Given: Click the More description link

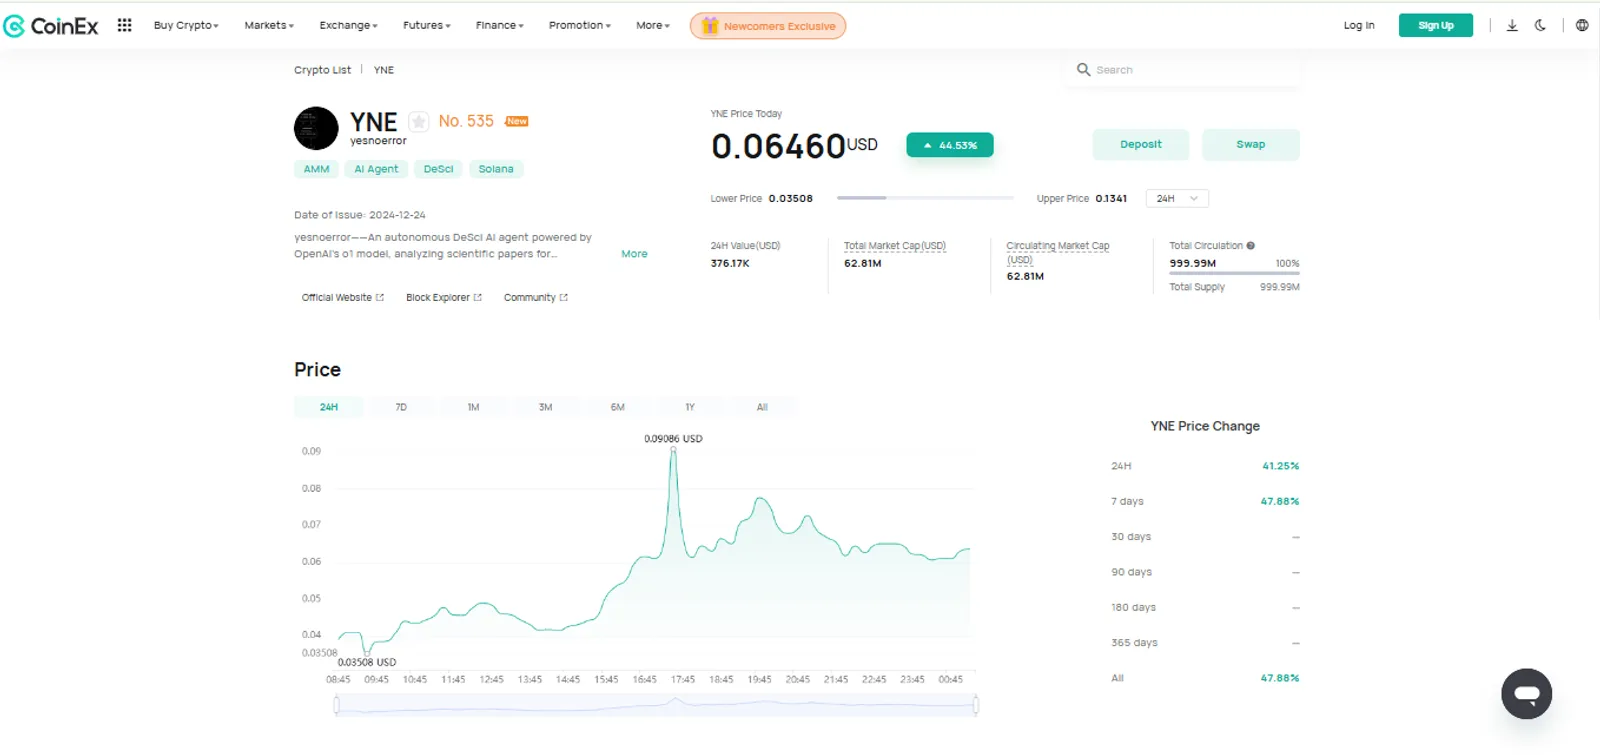Looking at the screenshot, I should tap(634, 254).
